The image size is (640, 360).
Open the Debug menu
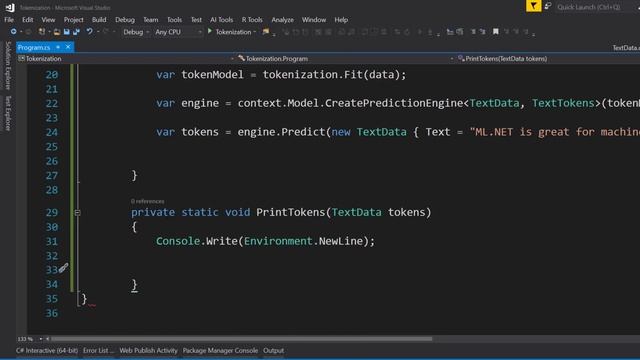[x=125, y=20]
